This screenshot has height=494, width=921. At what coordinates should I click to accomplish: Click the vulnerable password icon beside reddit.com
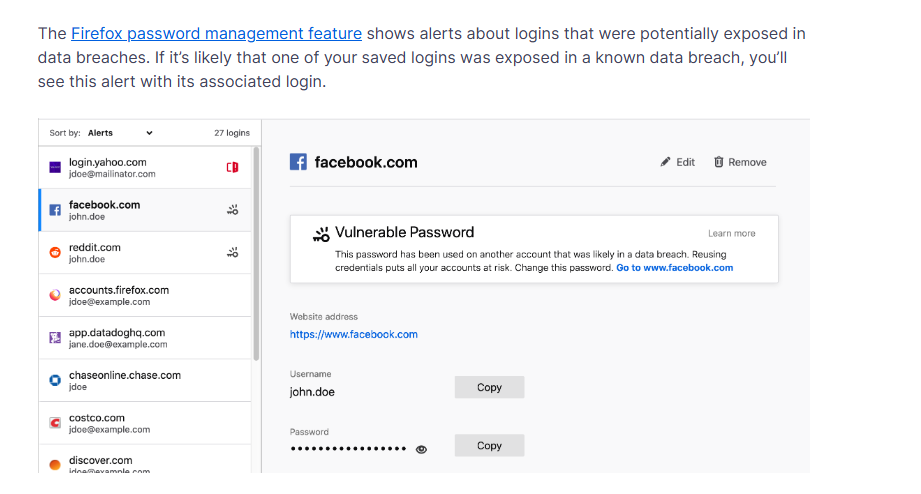[232, 253]
